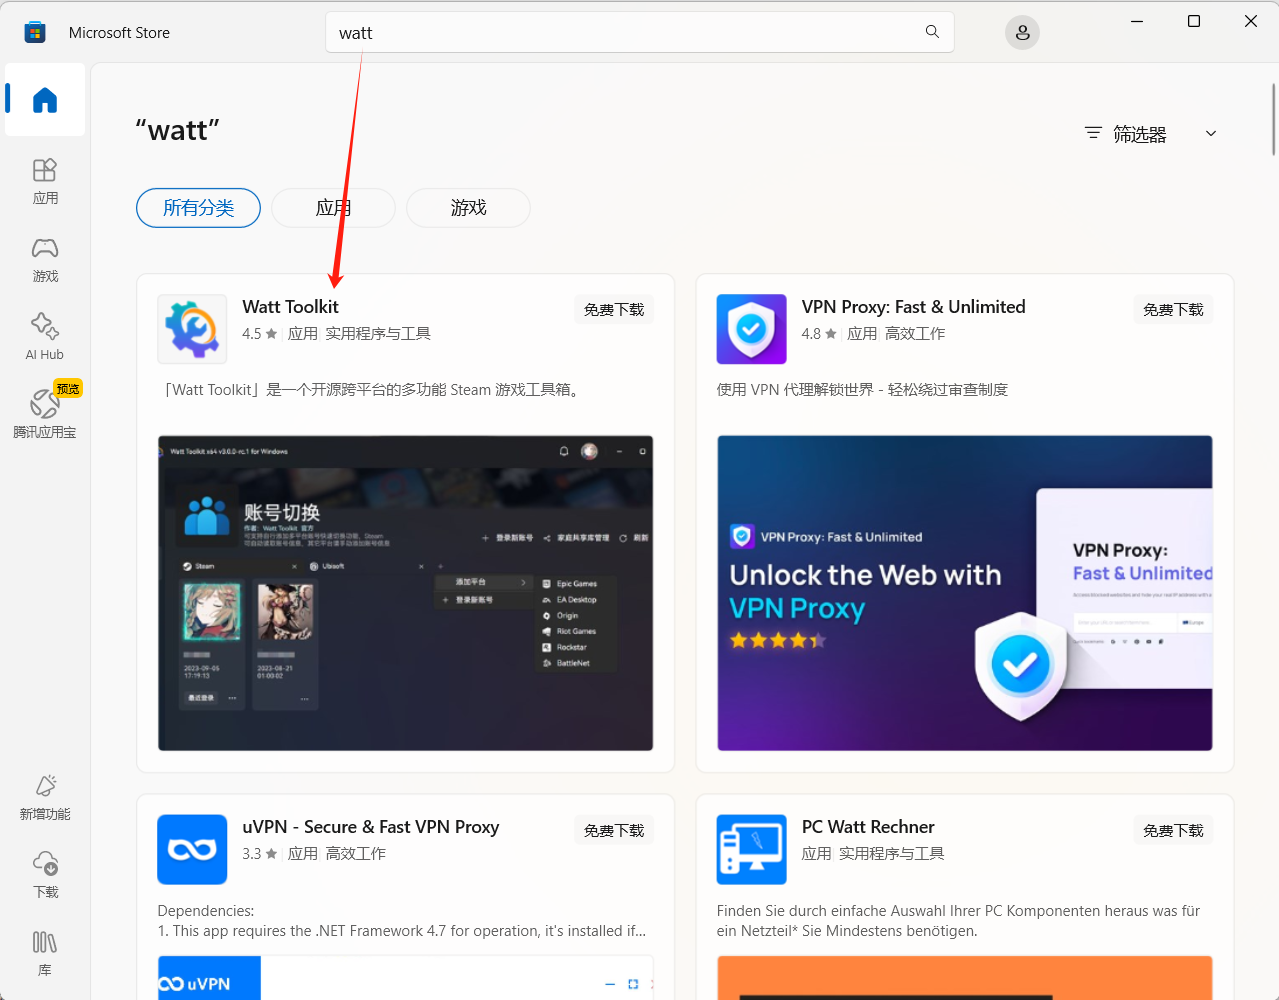
Task: Click the Watt Toolkit description text
Action: click(371, 390)
